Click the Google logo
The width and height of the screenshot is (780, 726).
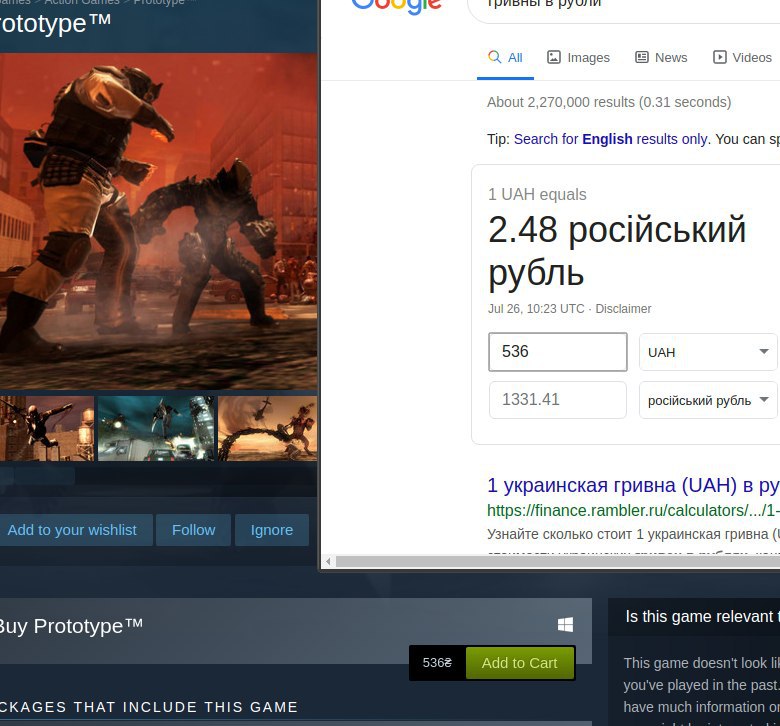coord(396,6)
